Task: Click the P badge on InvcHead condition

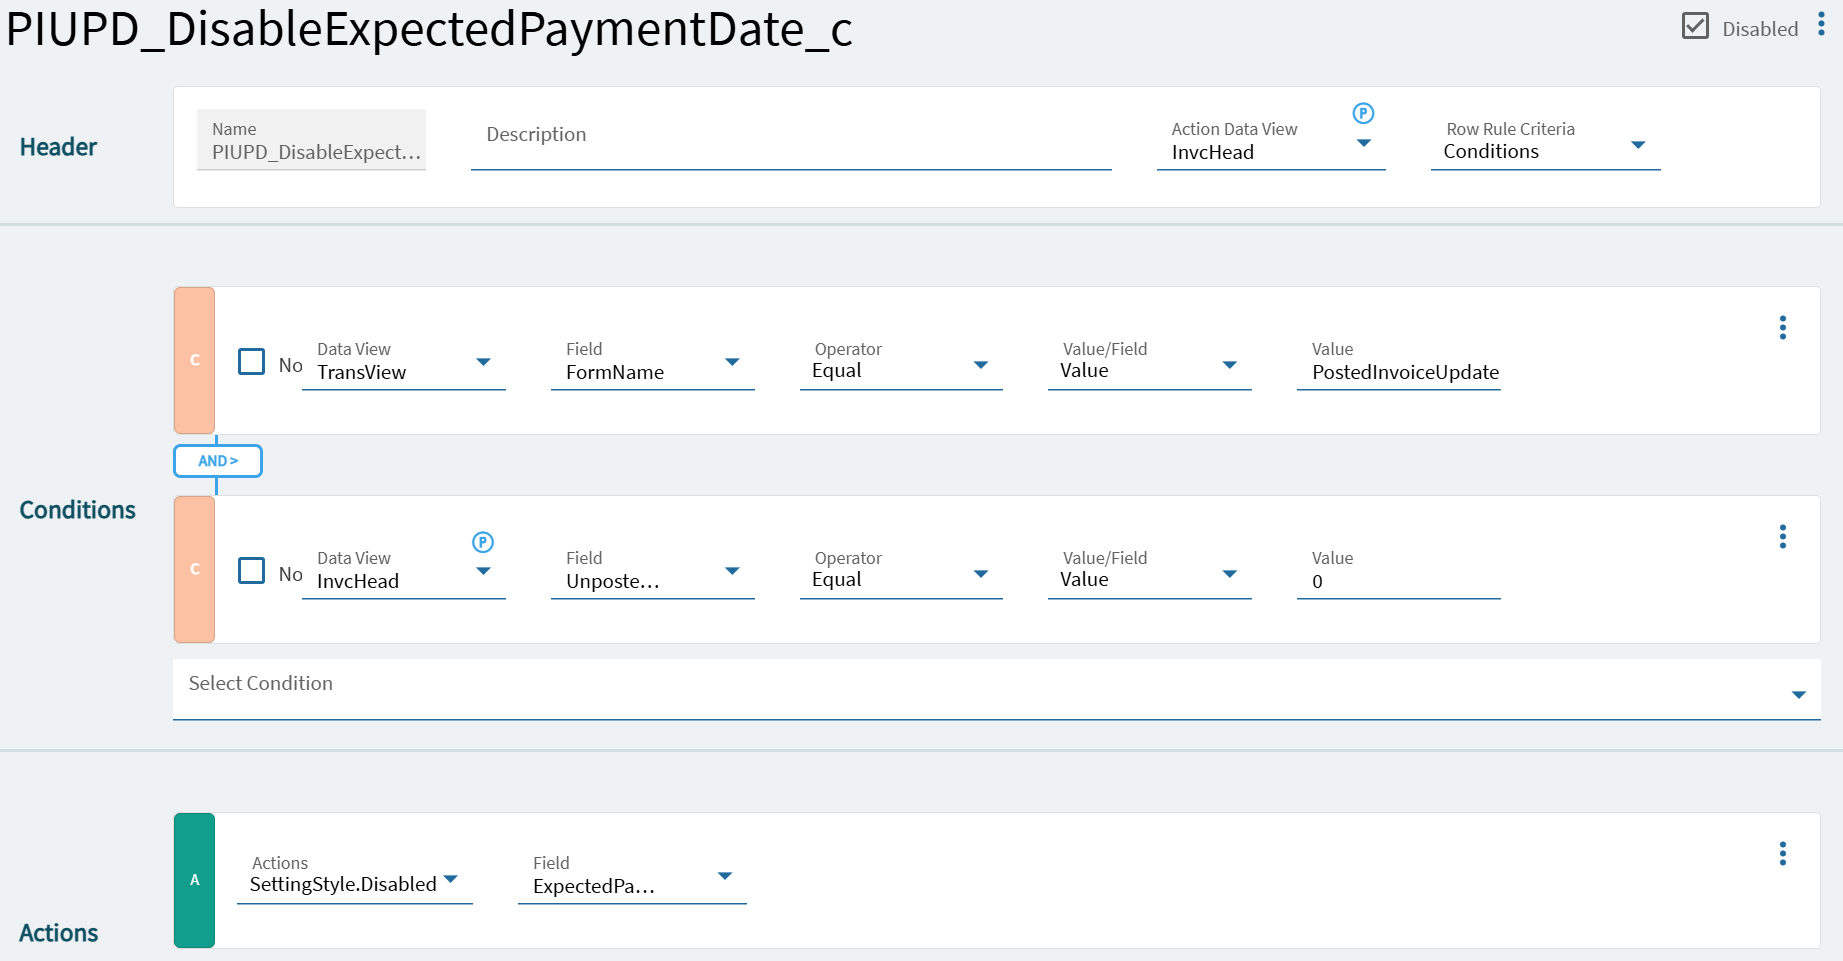Action: (483, 542)
